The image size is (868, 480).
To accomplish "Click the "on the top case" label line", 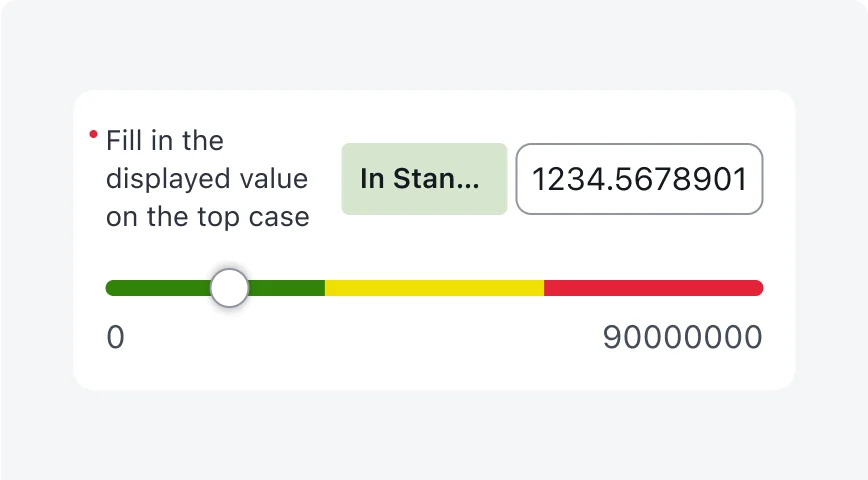I will (207, 217).
